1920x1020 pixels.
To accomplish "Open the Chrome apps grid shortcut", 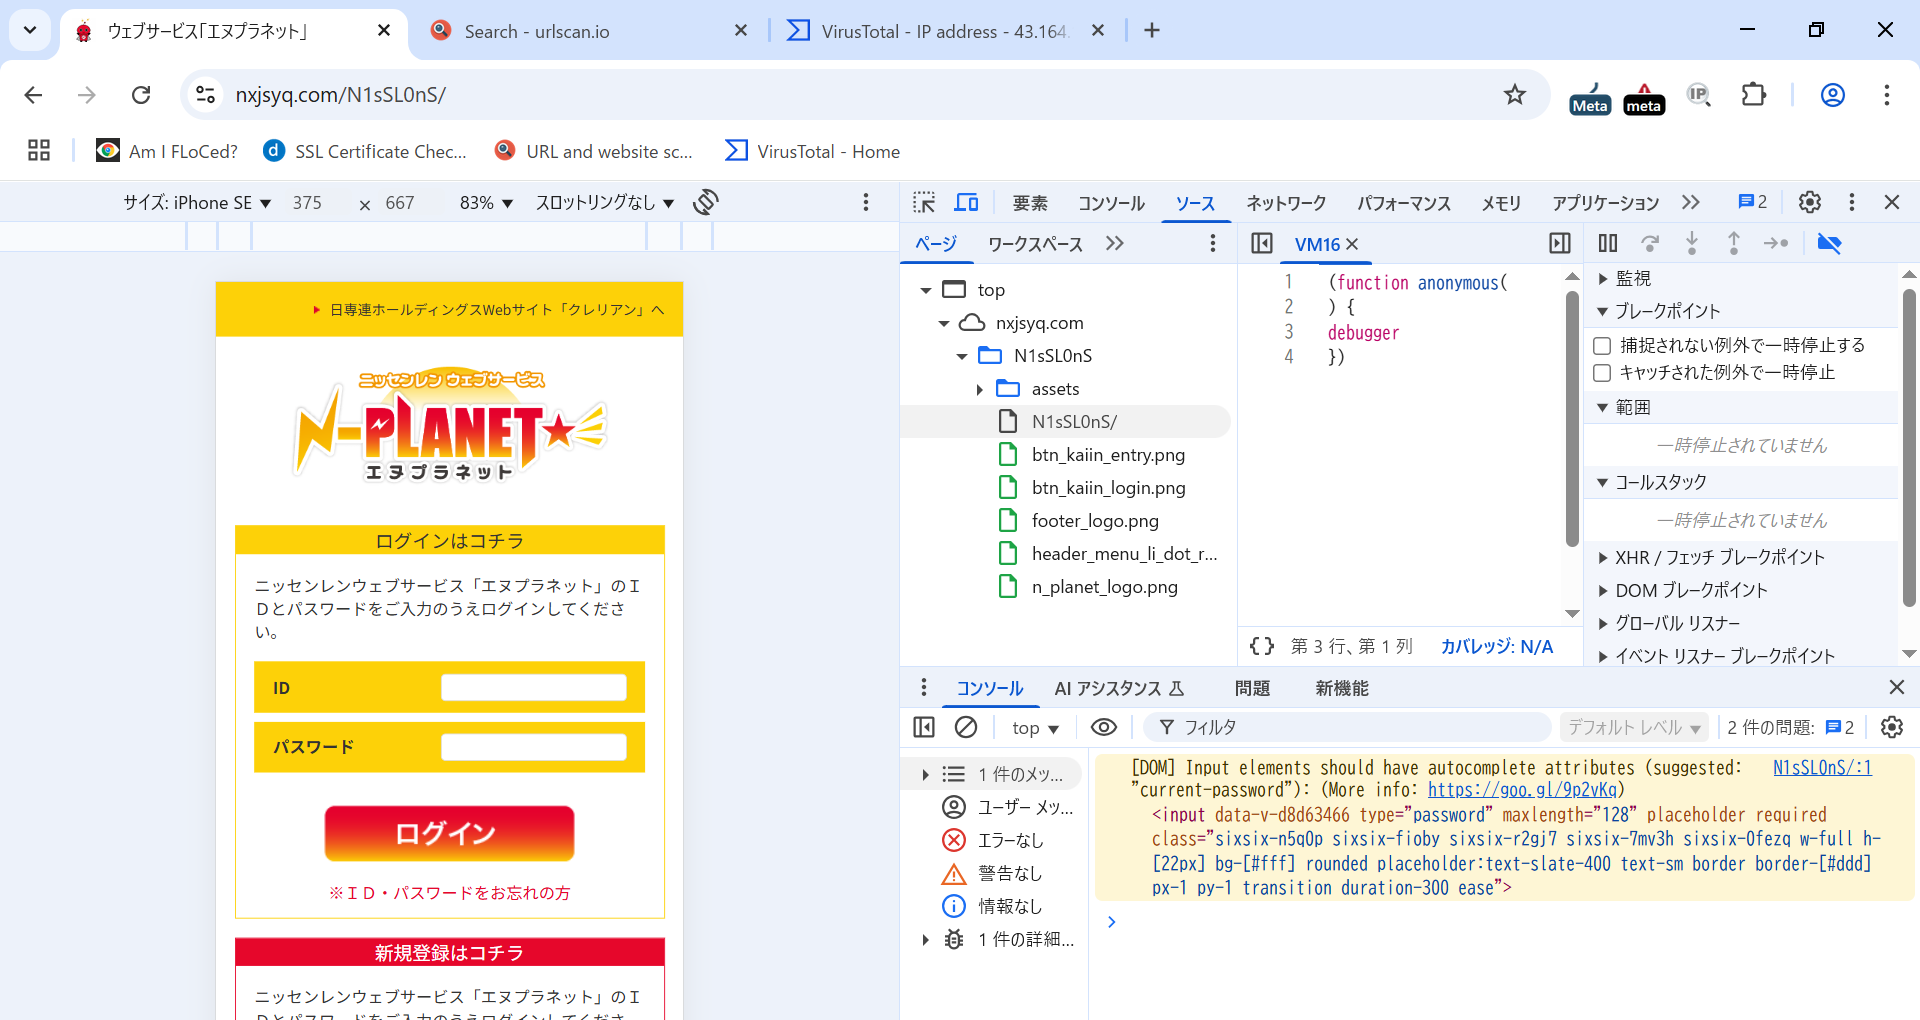I will click(x=39, y=151).
